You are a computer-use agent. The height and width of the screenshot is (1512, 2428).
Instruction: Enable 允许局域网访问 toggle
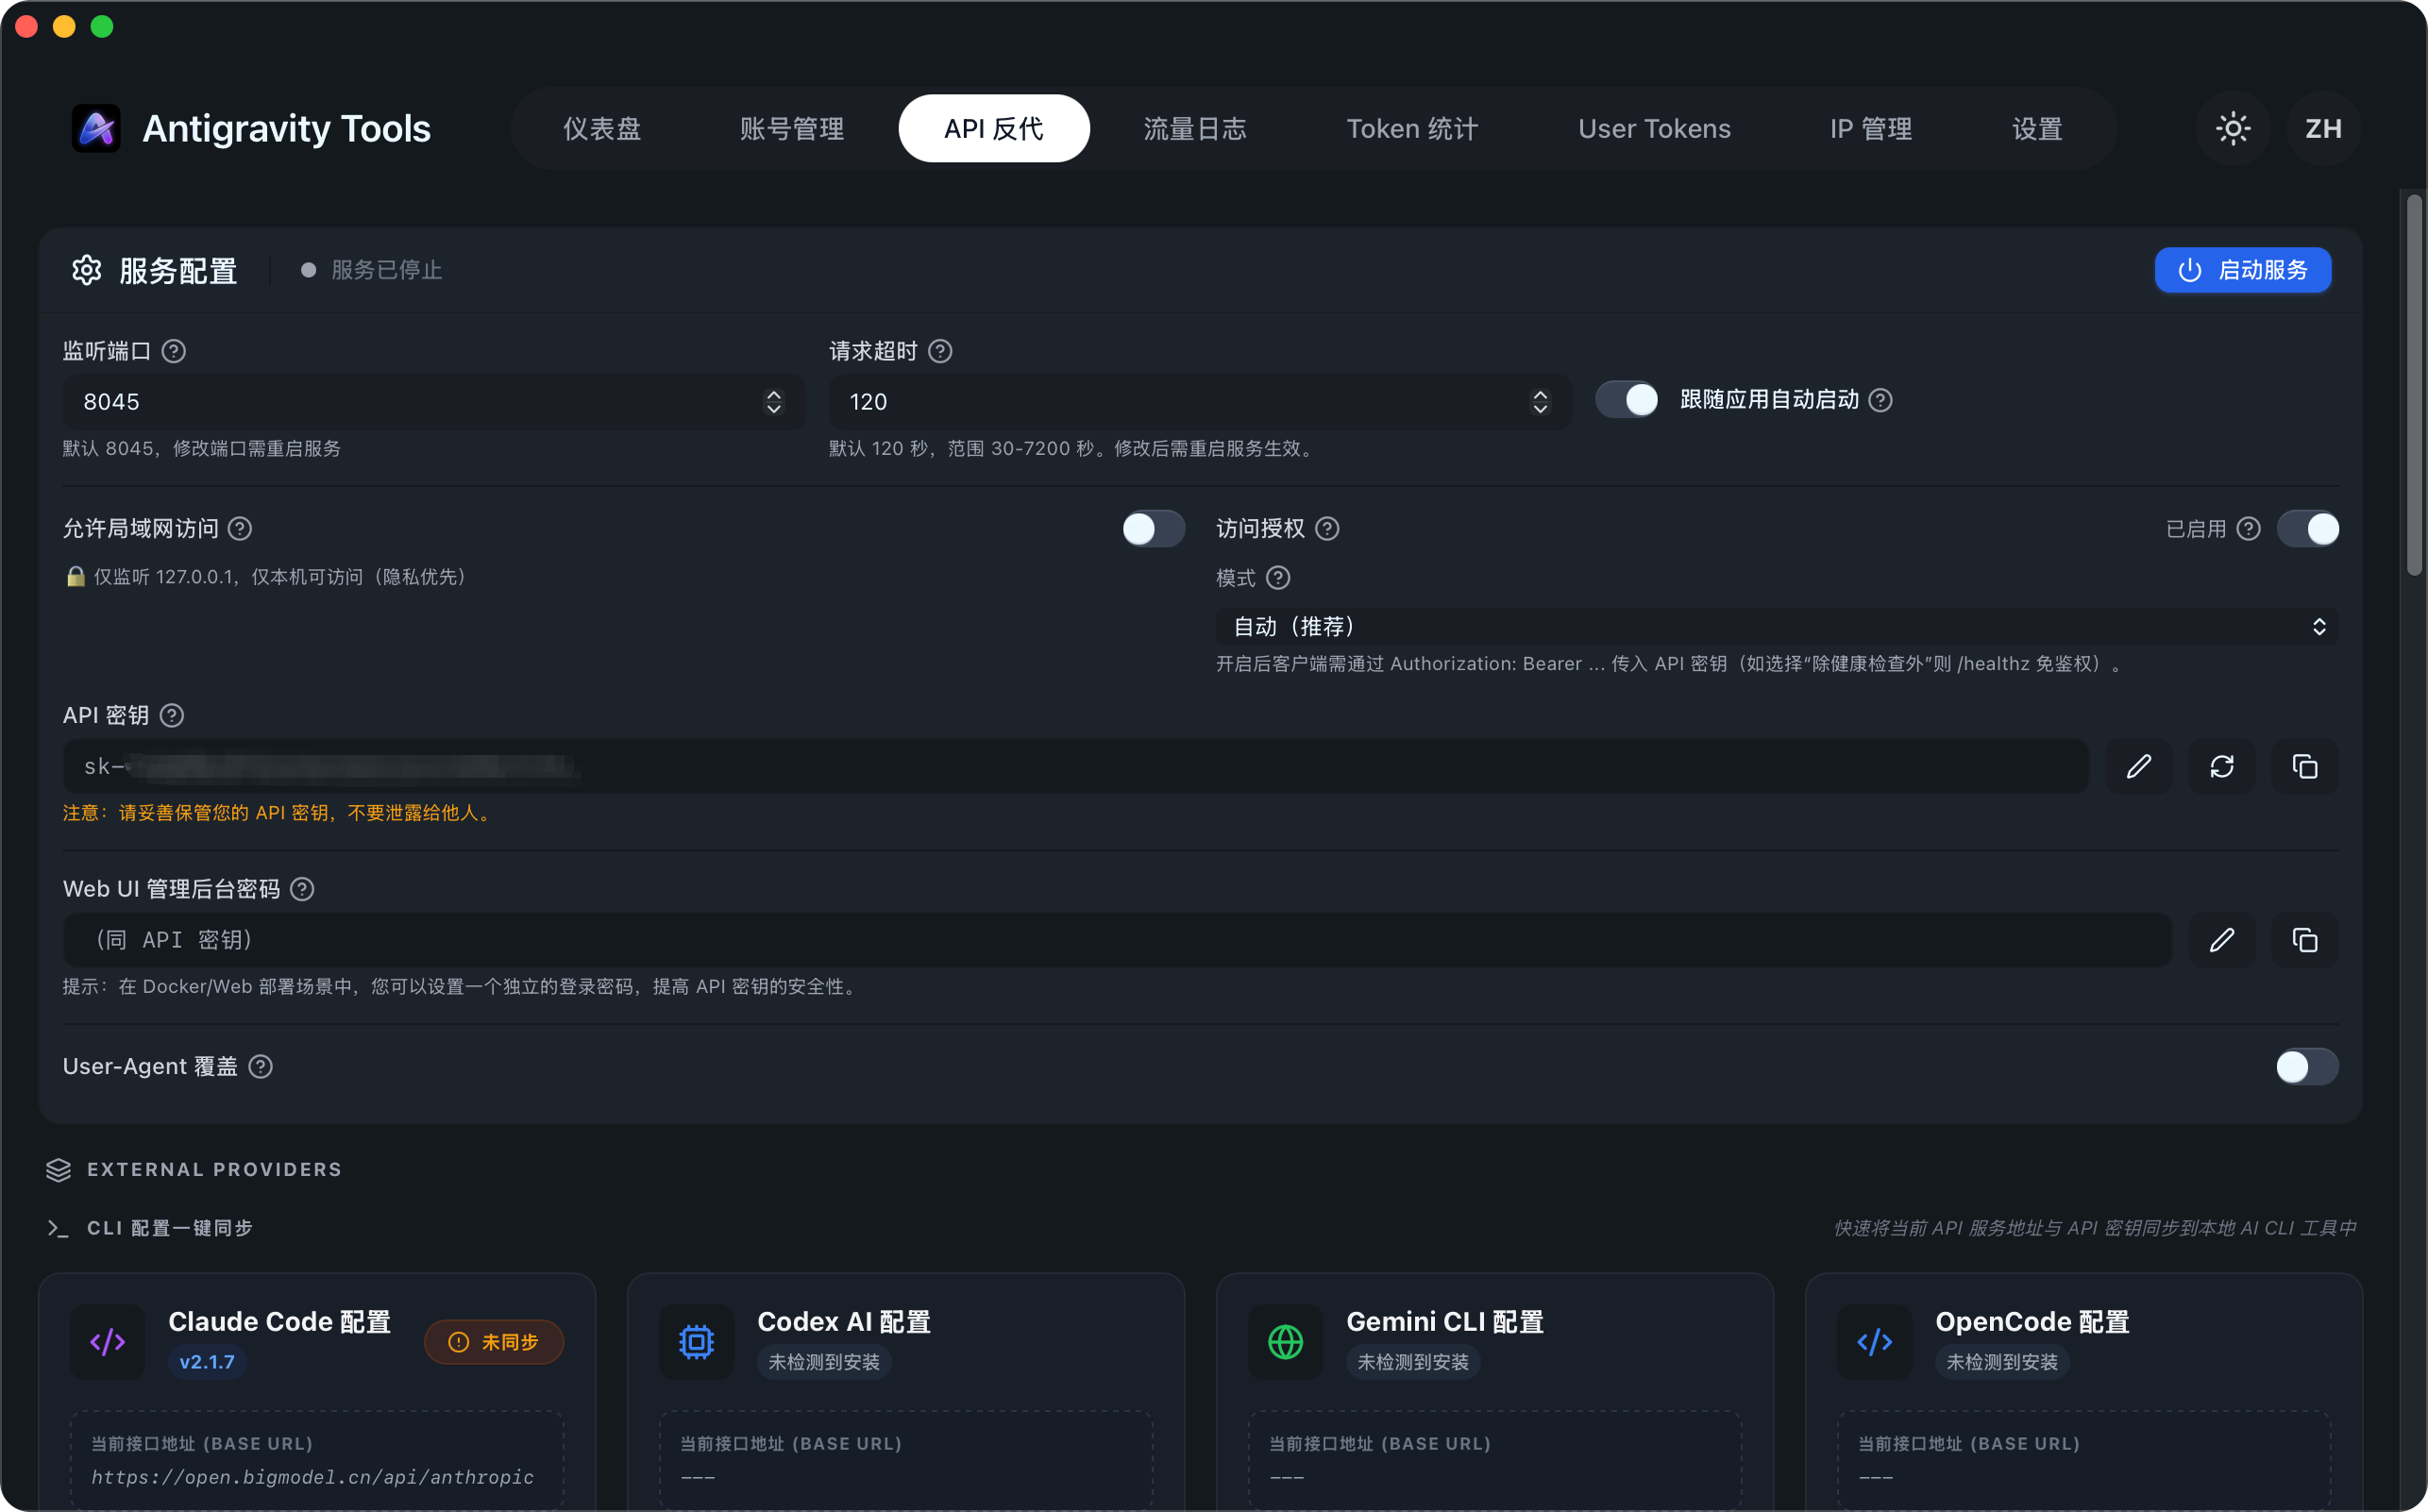click(1152, 529)
